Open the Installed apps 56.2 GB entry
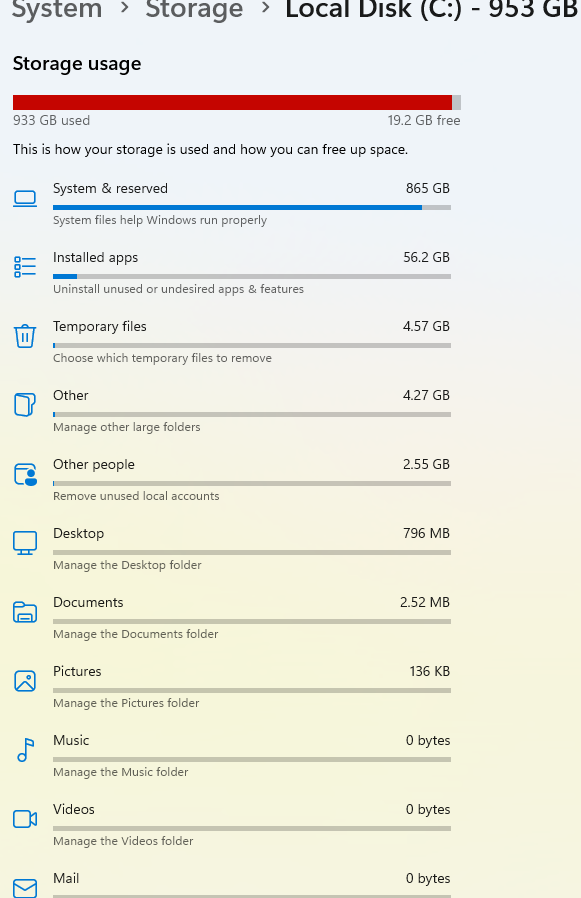This screenshot has width=581, height=898. (x=252, y=272)
